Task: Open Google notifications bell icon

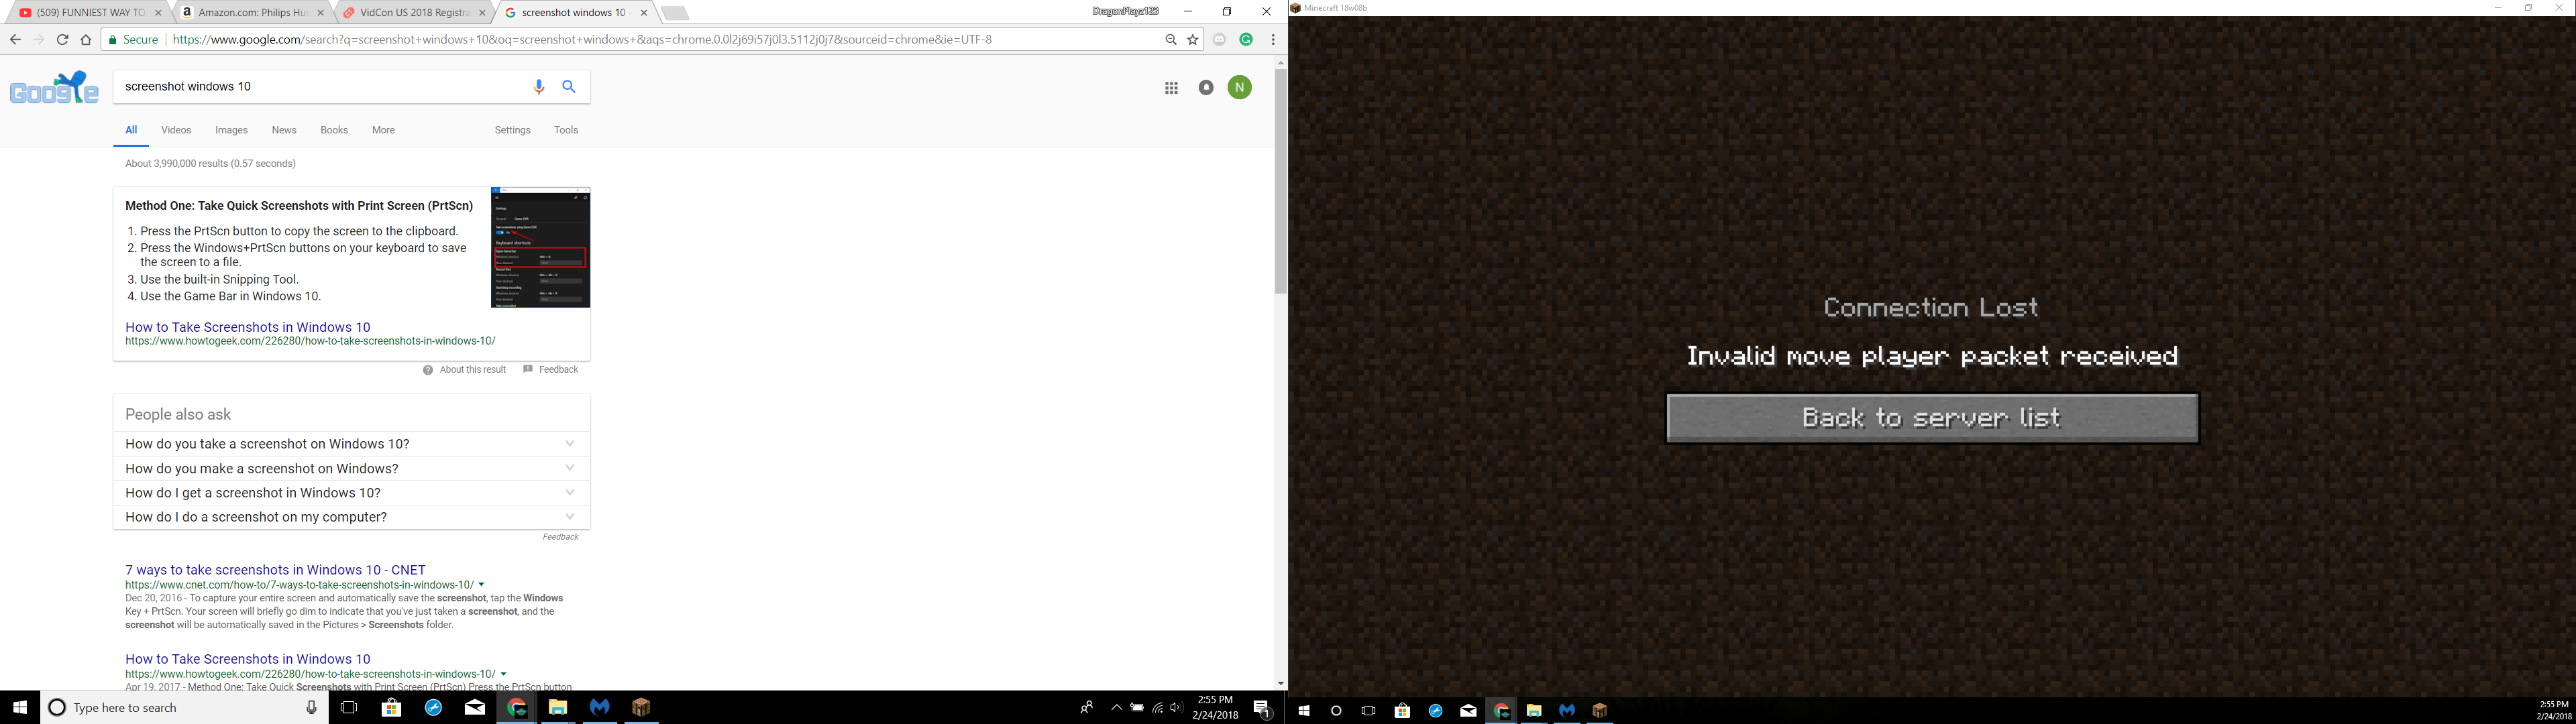Action: [x=1206, y=88]
